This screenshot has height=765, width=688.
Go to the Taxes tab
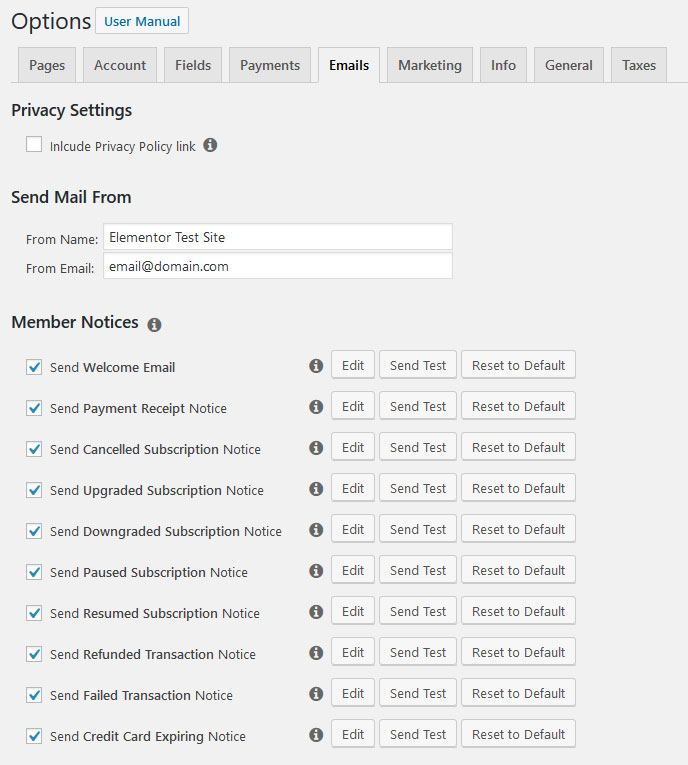[x=639, y=65]
